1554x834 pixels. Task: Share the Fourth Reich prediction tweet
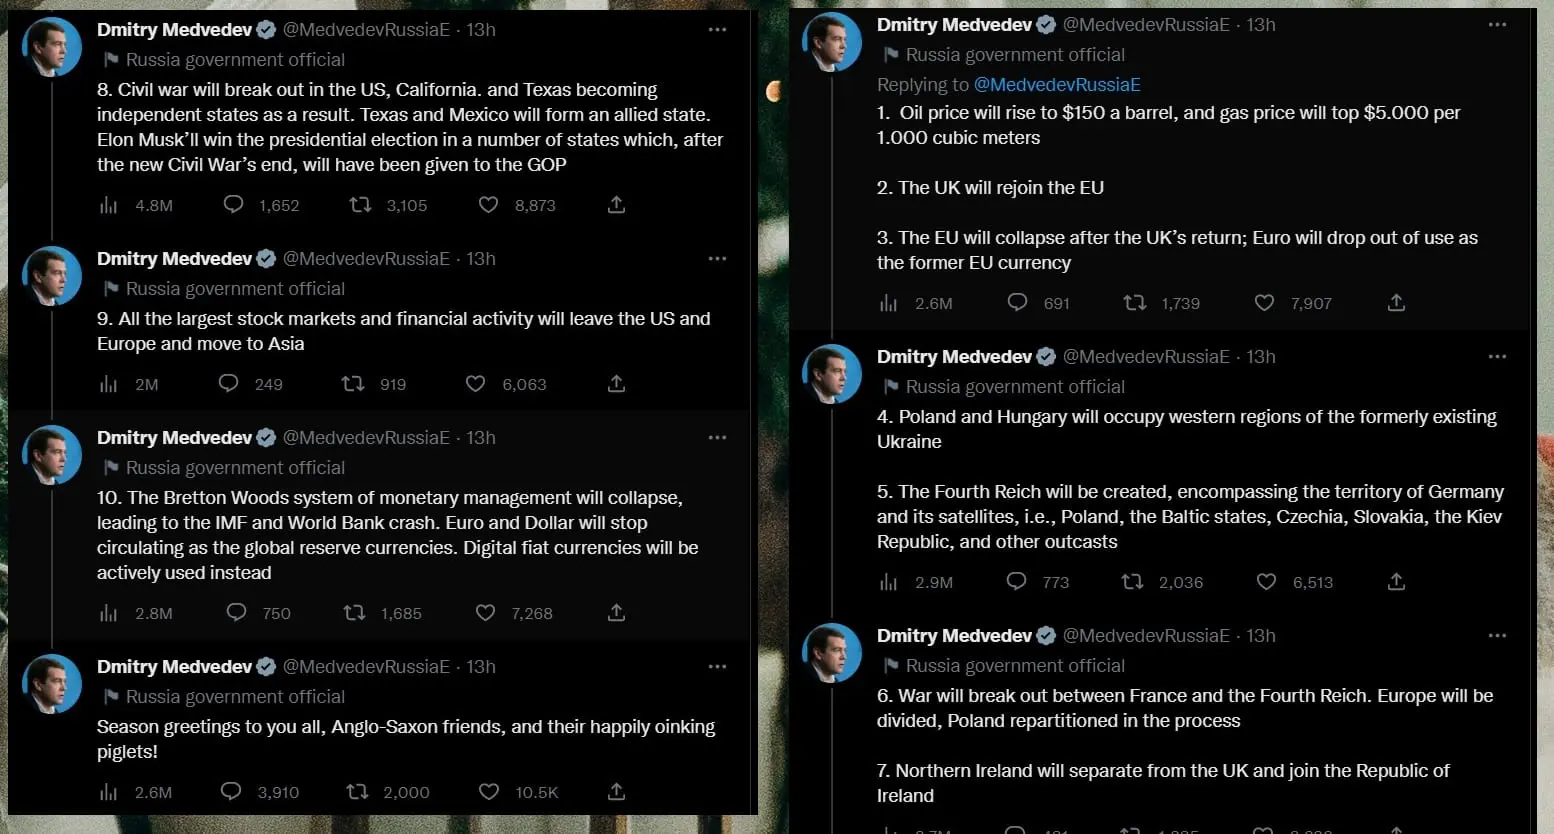[x=1397, y=582]
